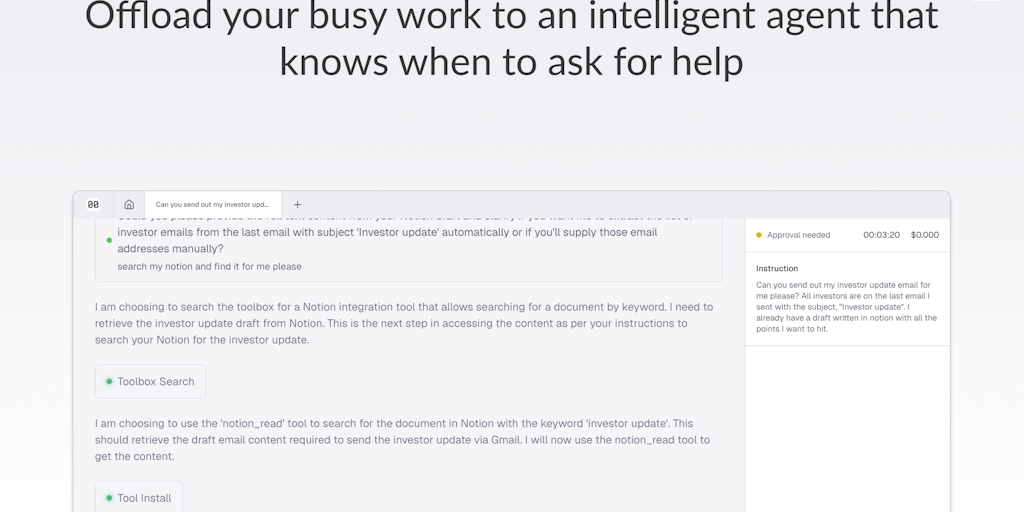
Task: Switch to the investor update conversation tab
Action: click(x=212, y=204)
